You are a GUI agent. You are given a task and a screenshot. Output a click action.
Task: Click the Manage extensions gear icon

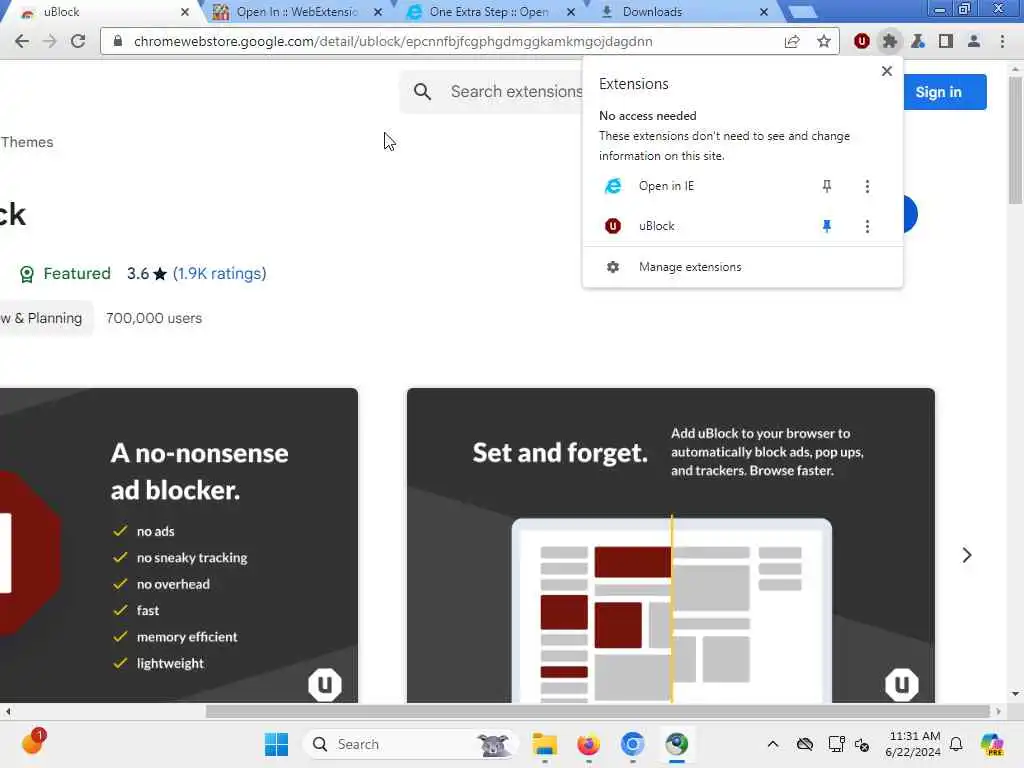(x=613, y=267)
